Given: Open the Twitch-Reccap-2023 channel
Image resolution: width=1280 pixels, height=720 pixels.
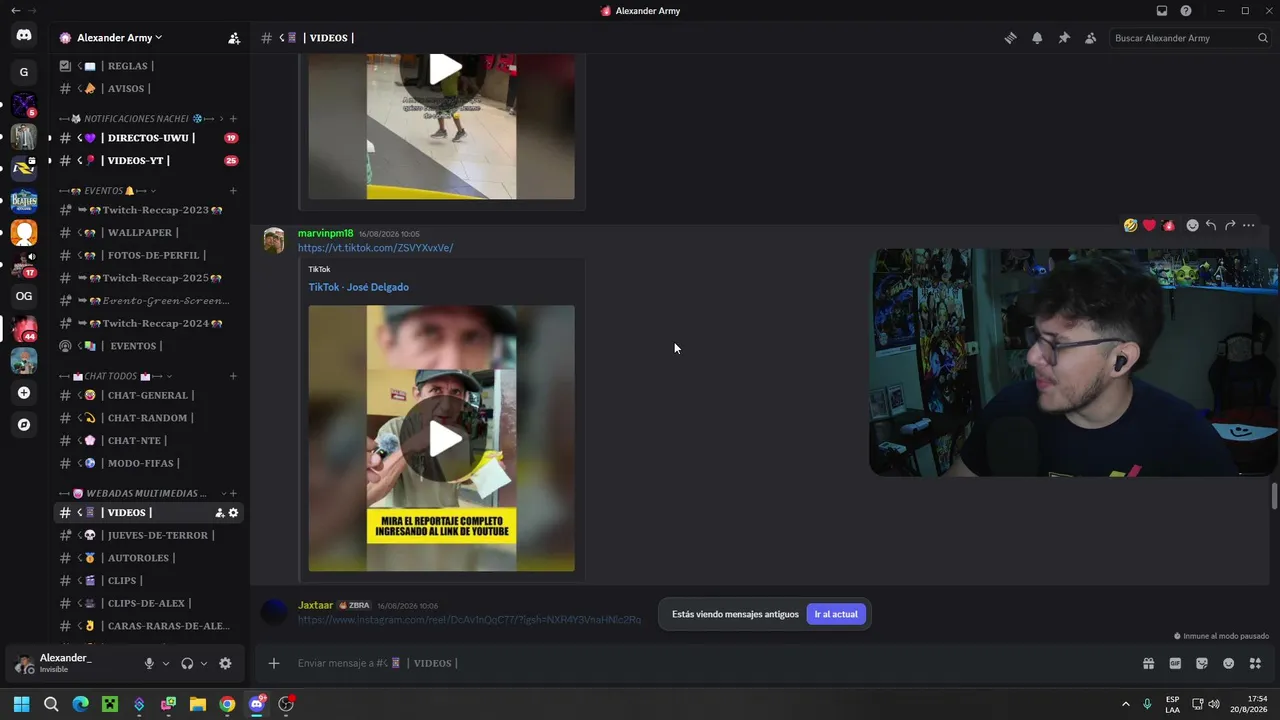Looking at the screenshot, I should (x=150, y=210).
